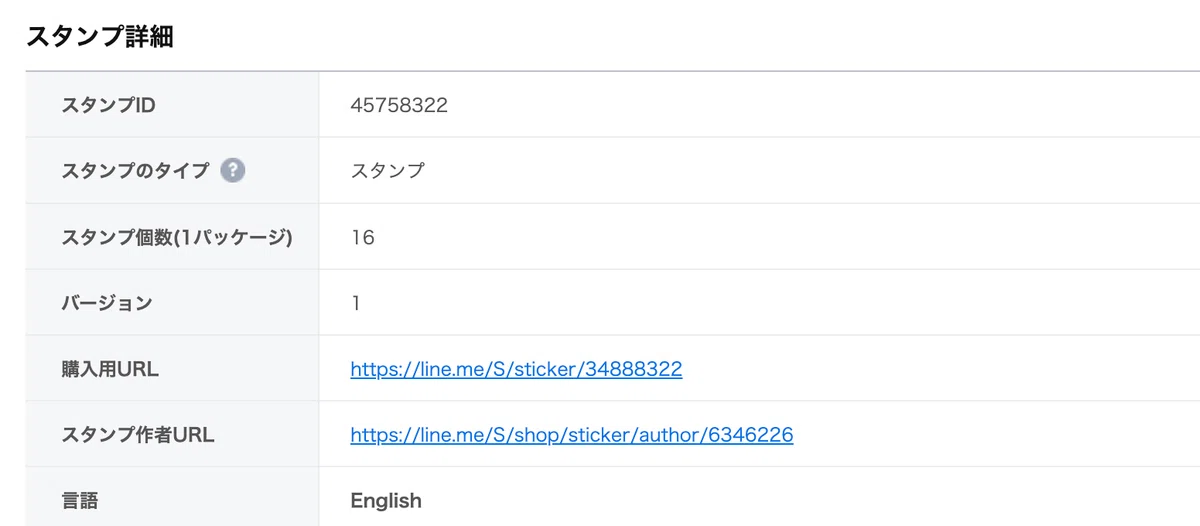This screenshot has width=1200, height=526.
Task: Open the help icon beside スタンプのタイプ
Action: [x=233, y=170]
